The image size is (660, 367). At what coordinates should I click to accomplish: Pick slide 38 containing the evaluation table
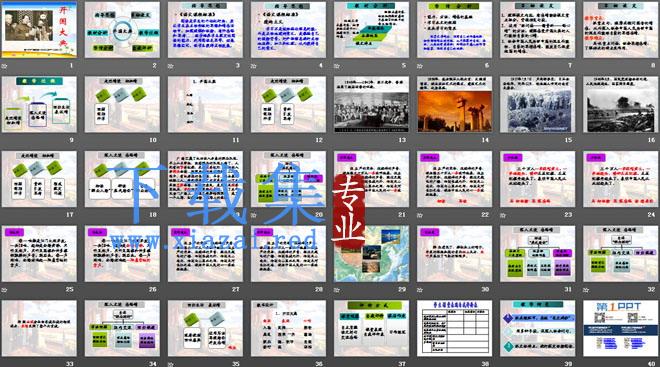click(455, 328)
